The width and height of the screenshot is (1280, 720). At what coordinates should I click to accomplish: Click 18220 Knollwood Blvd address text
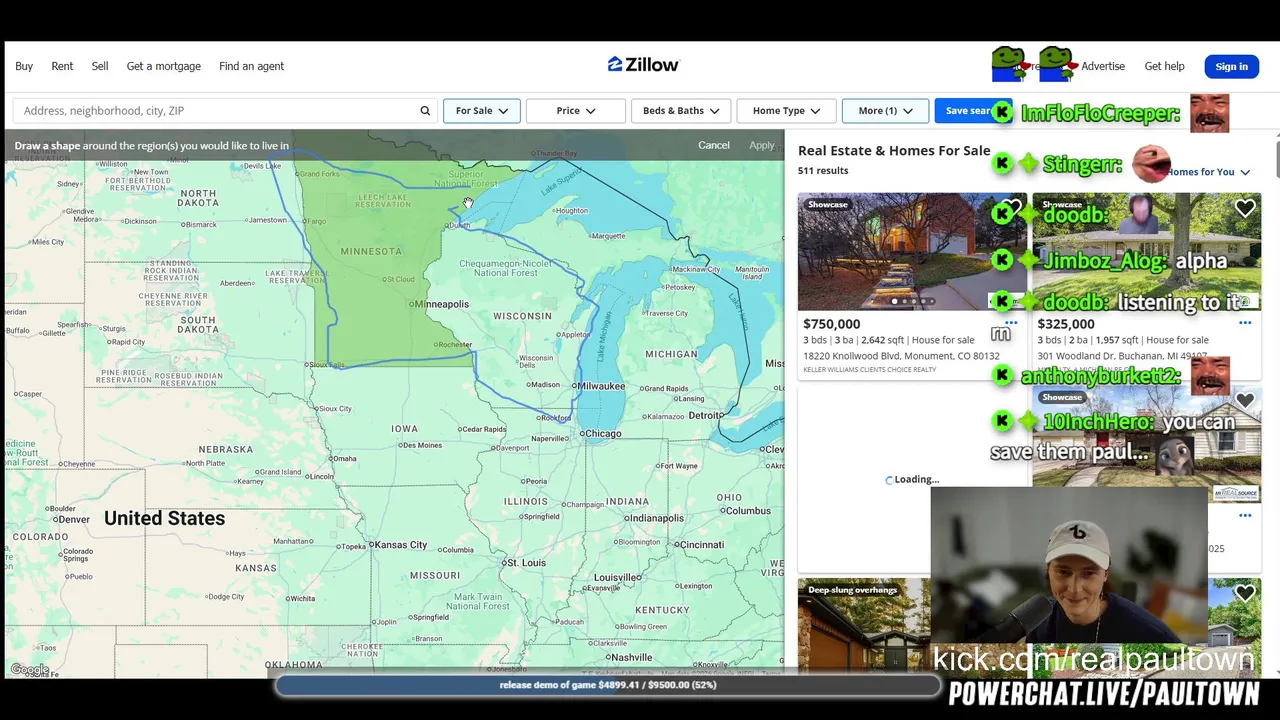point(901,356)
